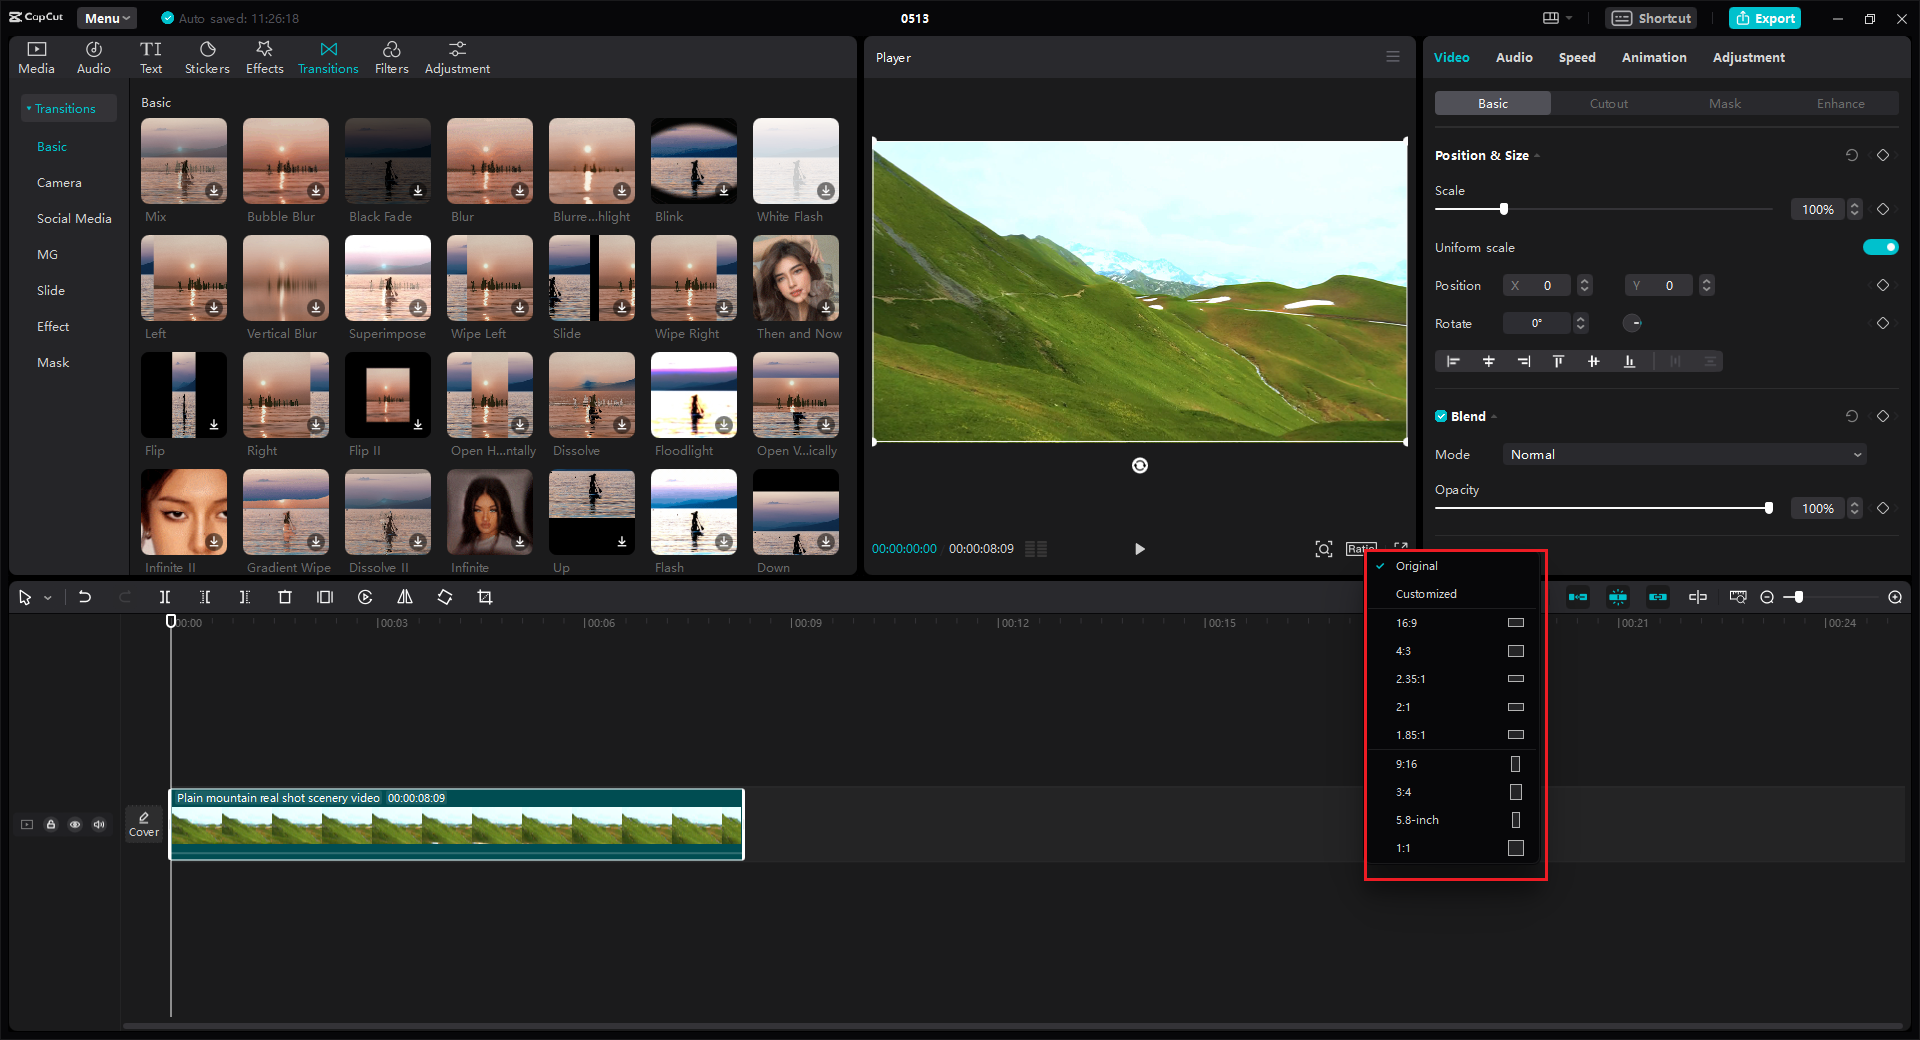Select the Wipe Right transition thumbnail
1920x1040 pixels.
[x=693, y=278]
